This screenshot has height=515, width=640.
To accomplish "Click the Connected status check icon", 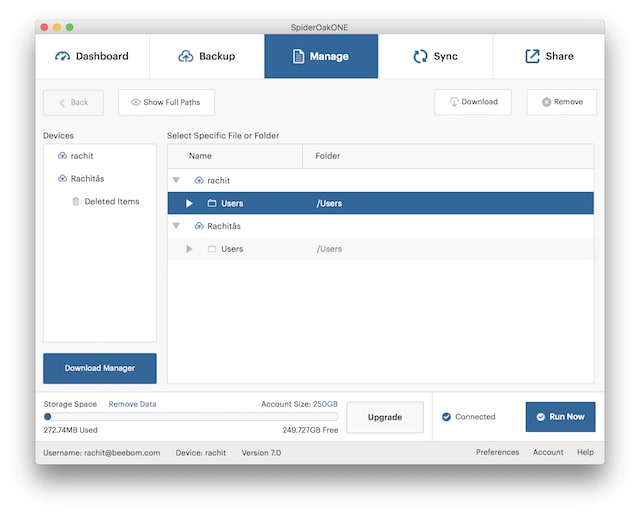I will [447, 417].
